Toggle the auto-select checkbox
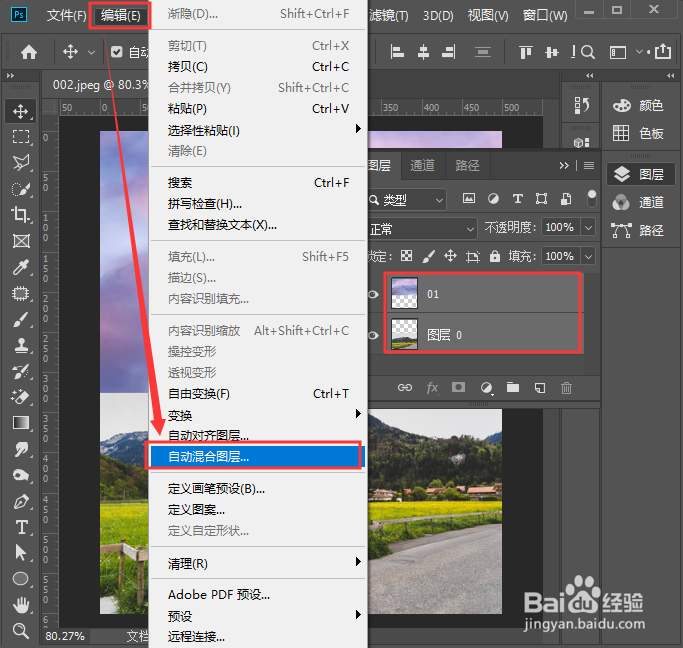 click(116, 52)
